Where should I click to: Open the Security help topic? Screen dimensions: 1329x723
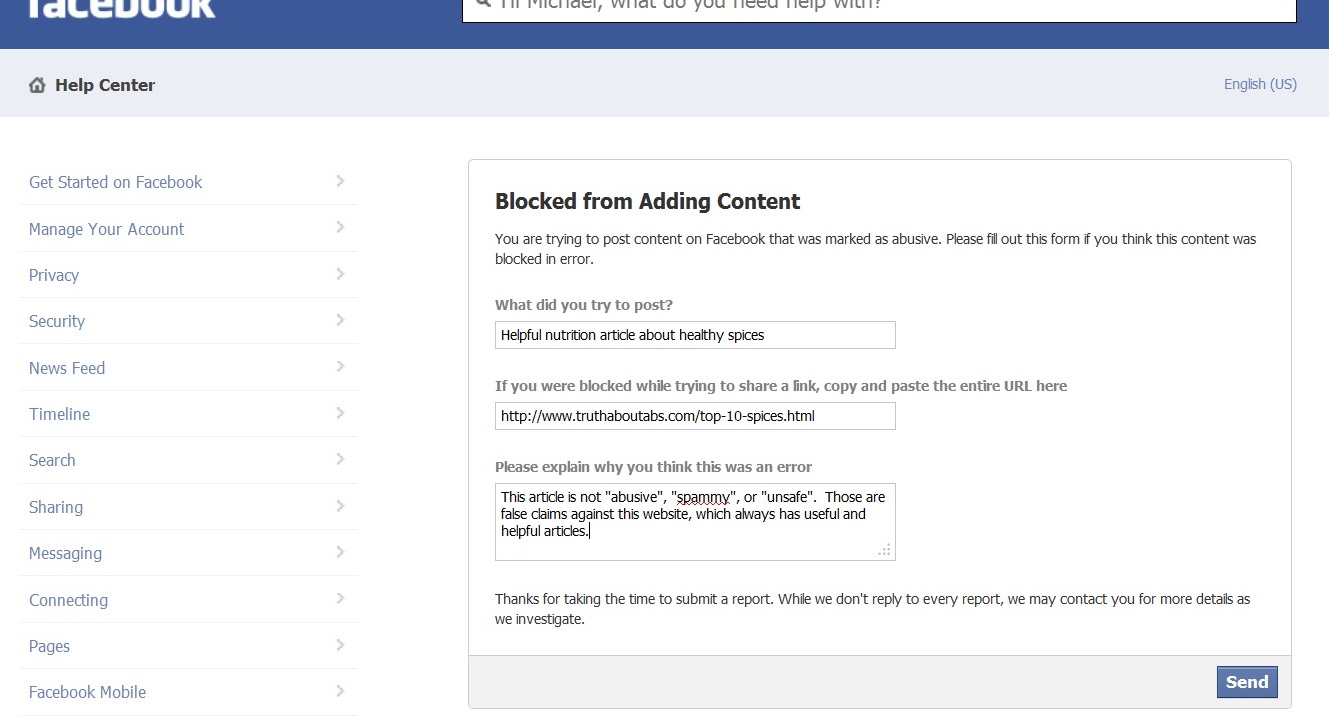pos(57,321)
